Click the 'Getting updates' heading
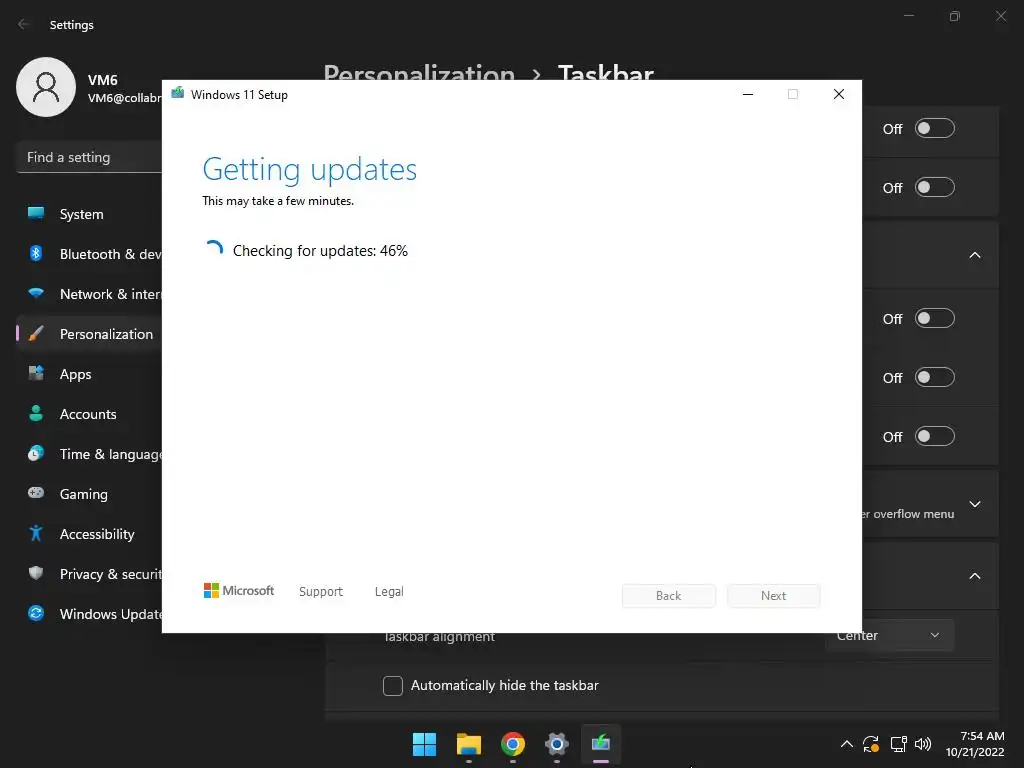This screenshot has width=1024, height=768. (x=310, y=170)
